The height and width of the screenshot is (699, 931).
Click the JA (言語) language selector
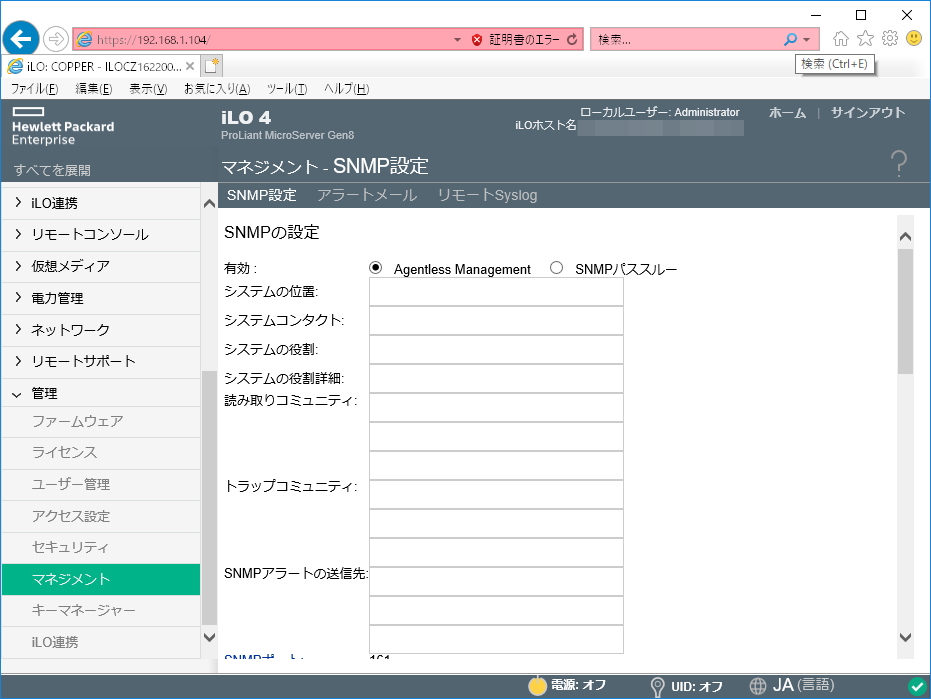tap(803, 685)
